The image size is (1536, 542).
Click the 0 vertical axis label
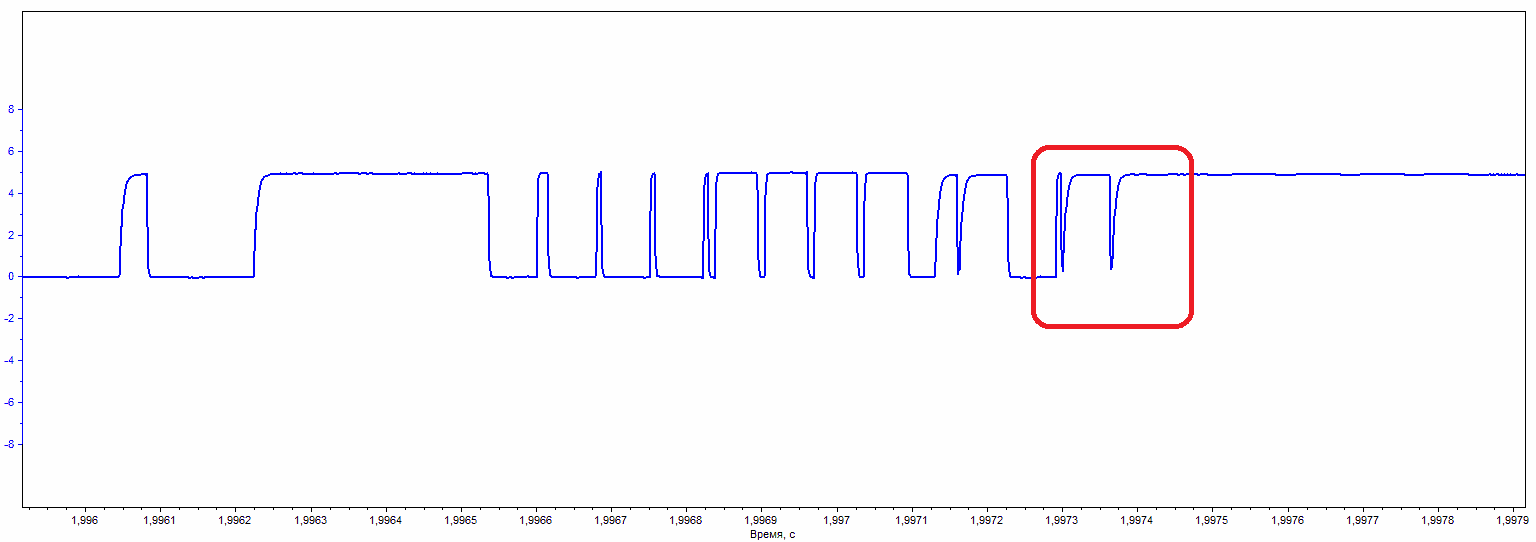click(9, 277)
